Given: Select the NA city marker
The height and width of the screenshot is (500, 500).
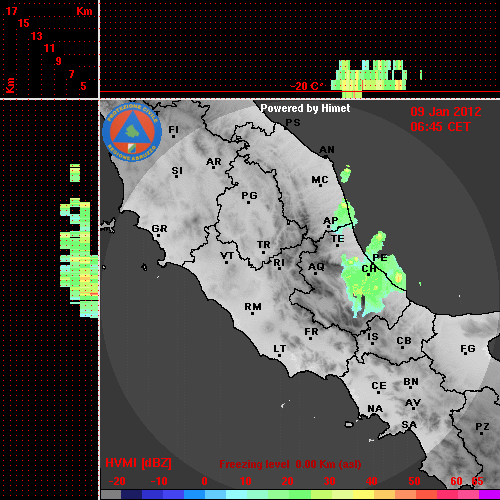Looking at the screenshot, I should pos(375,409).
